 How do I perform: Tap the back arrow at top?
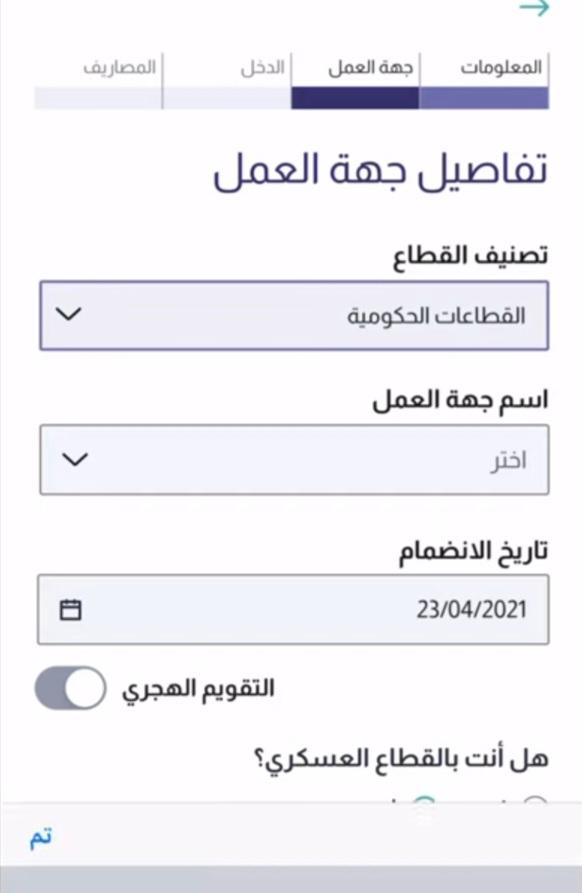pyautogui.click(x=534, y=9)
